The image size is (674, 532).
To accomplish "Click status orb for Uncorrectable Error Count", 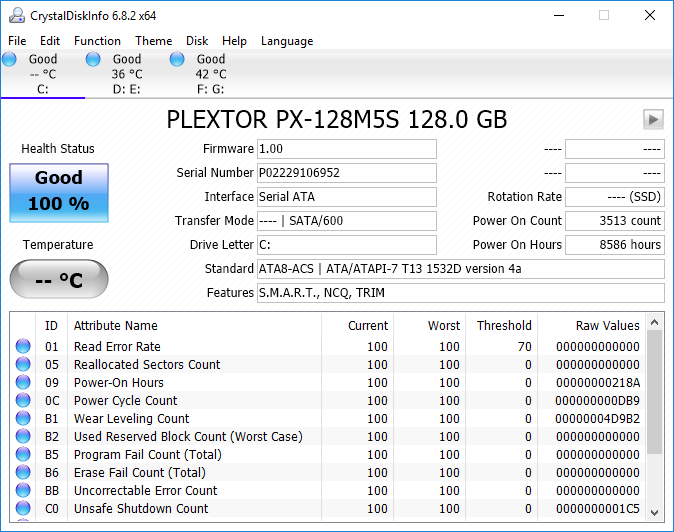I will click(x=23, y=490).
